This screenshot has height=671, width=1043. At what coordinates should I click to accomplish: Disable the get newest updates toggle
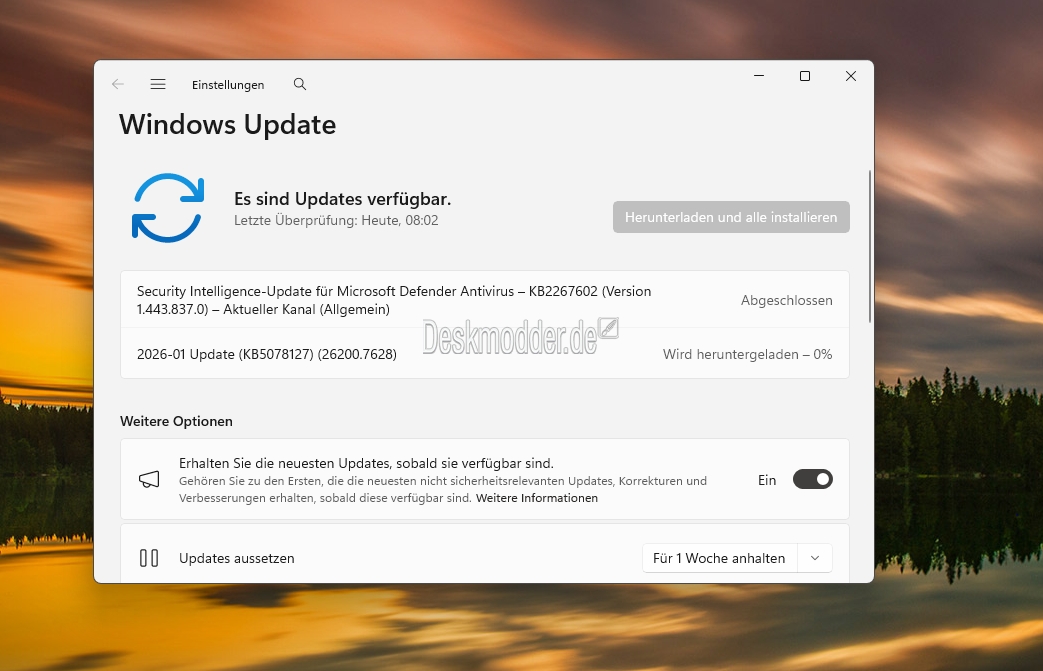coord(812,480)
